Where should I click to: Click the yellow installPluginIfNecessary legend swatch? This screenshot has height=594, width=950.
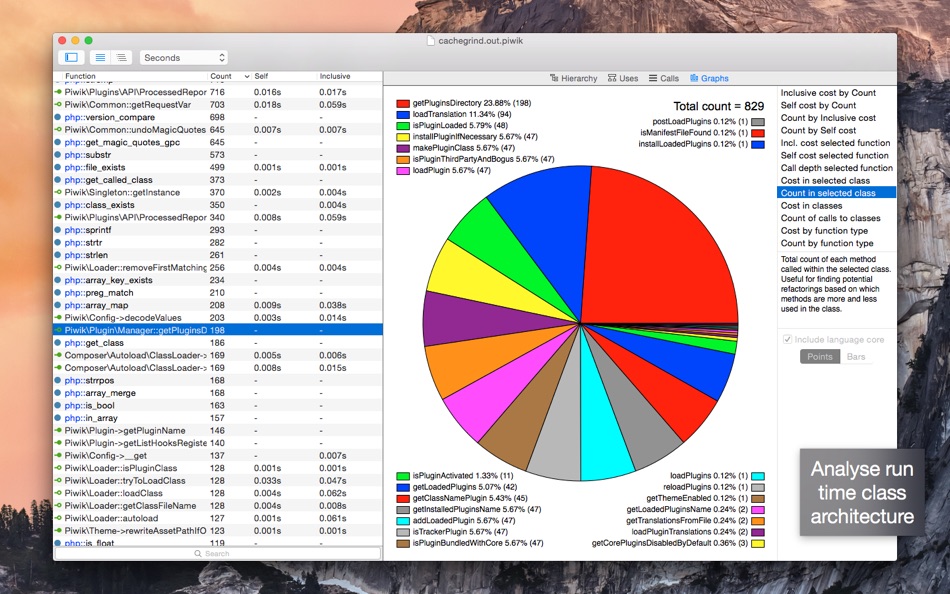(403, 137)
